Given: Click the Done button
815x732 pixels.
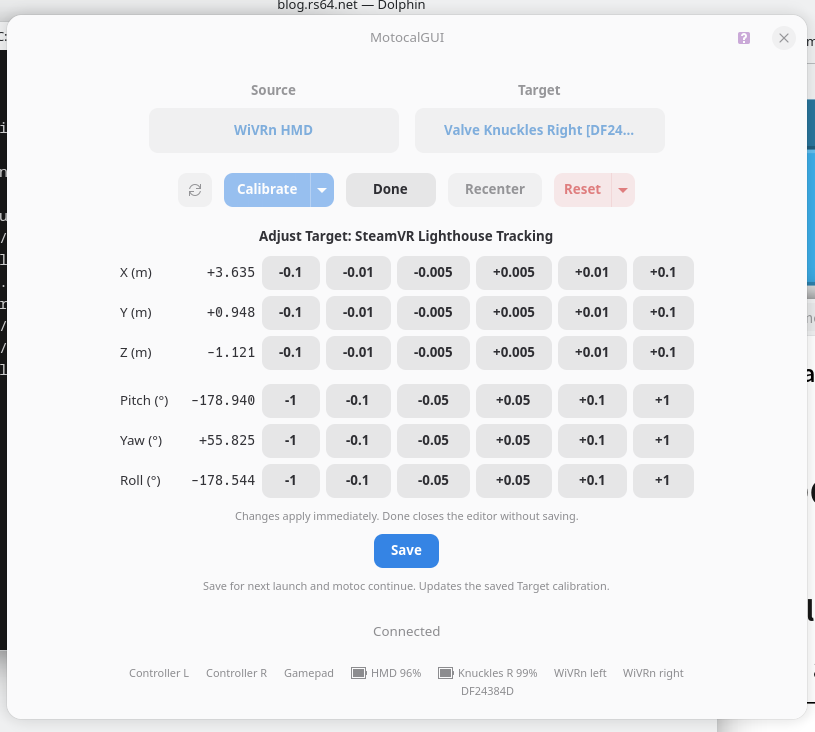Looking at the screenshot, I should [390, 190].
